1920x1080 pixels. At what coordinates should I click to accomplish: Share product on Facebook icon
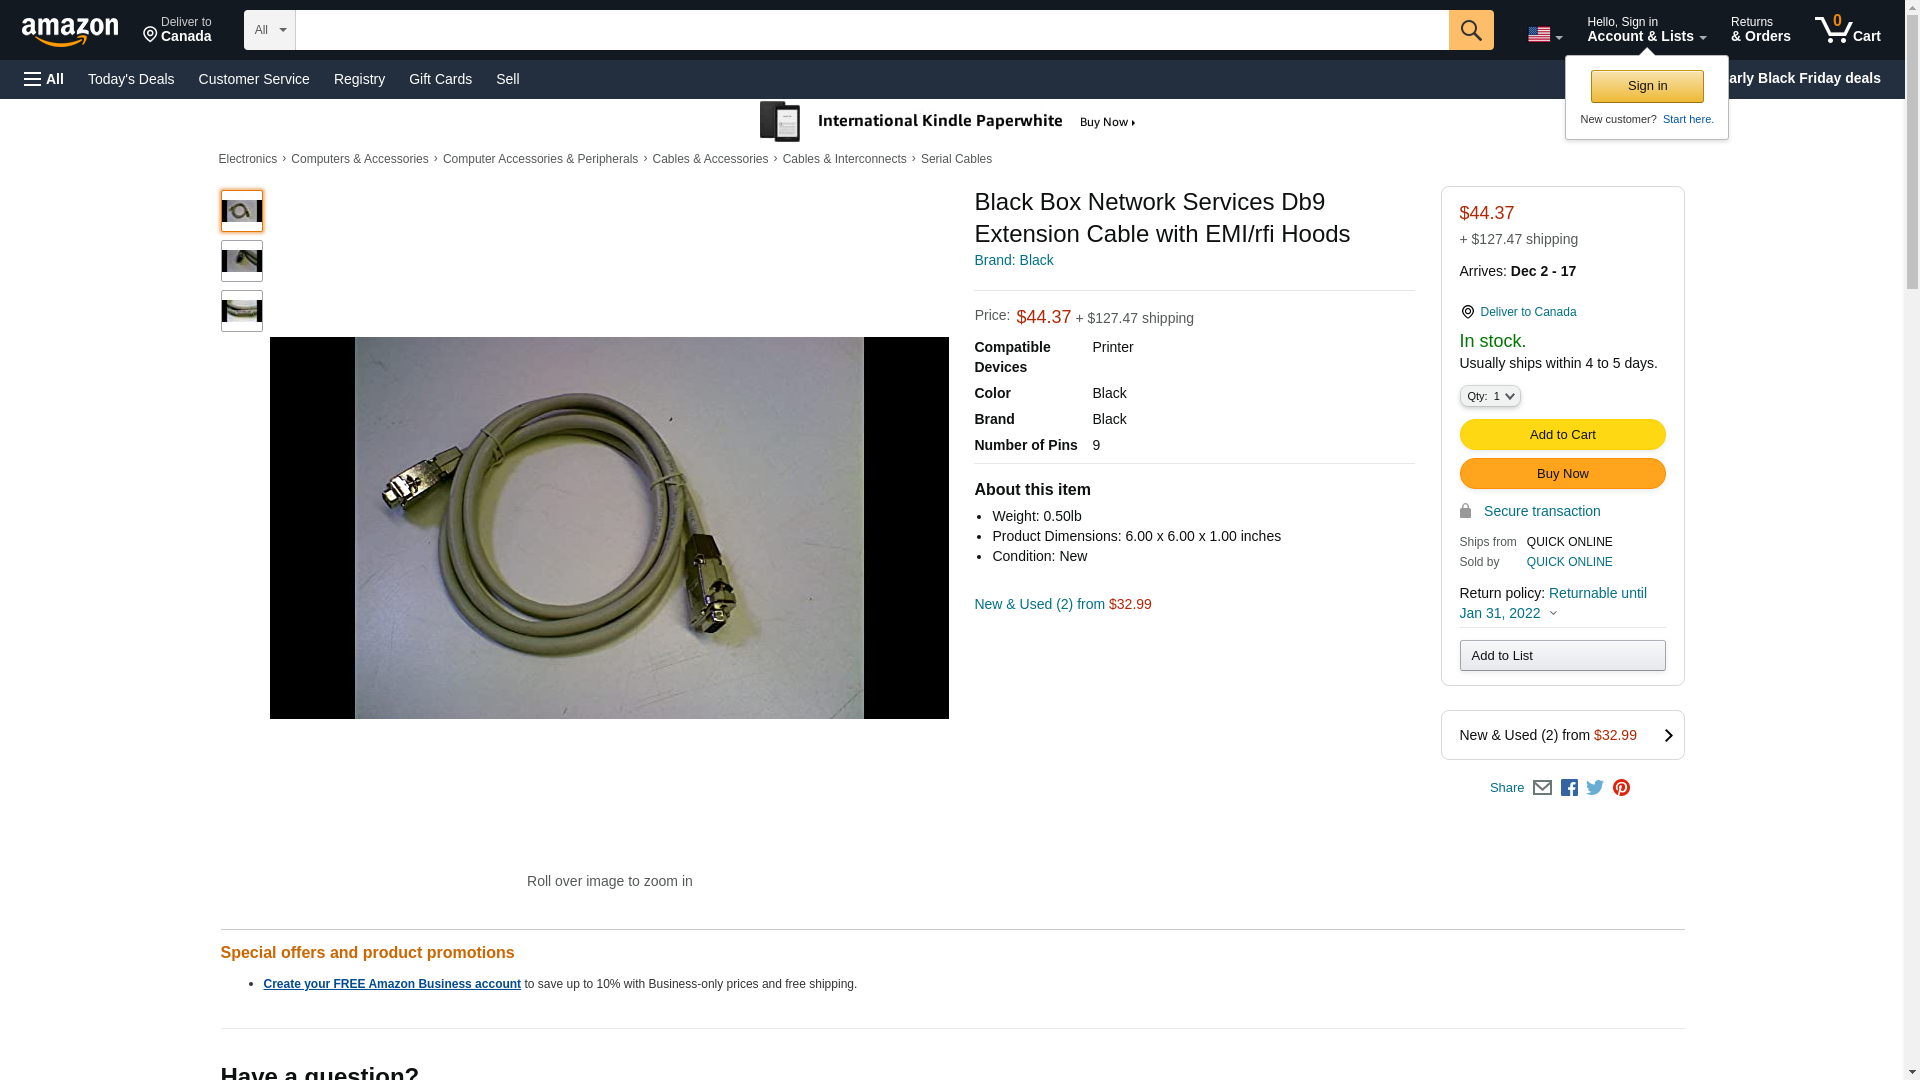1569,788
